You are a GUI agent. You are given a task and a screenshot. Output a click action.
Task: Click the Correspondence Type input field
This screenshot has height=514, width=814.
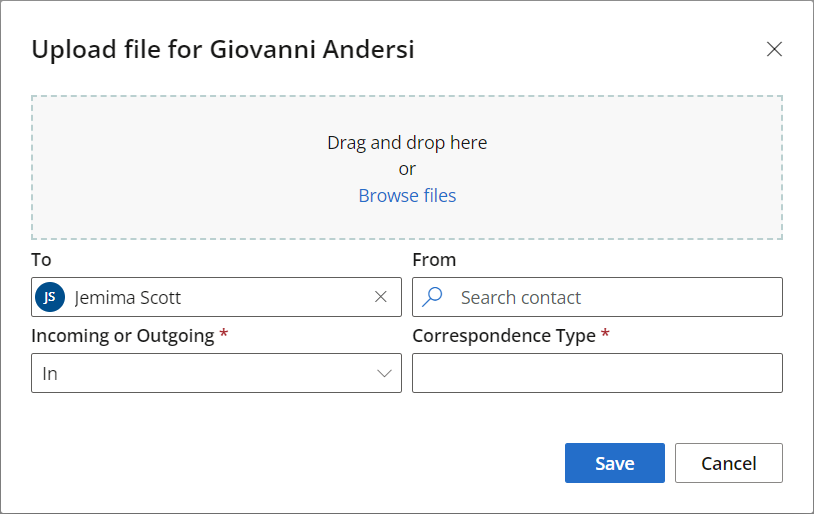point(598,373)
